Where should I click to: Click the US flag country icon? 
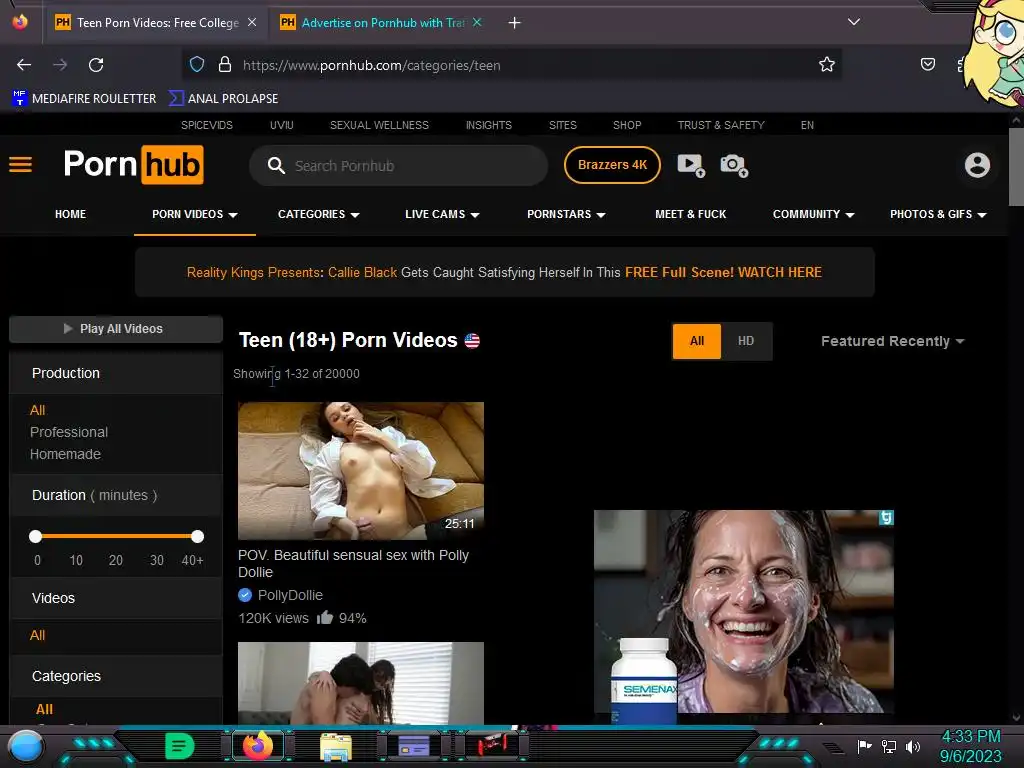pos(472,340)
